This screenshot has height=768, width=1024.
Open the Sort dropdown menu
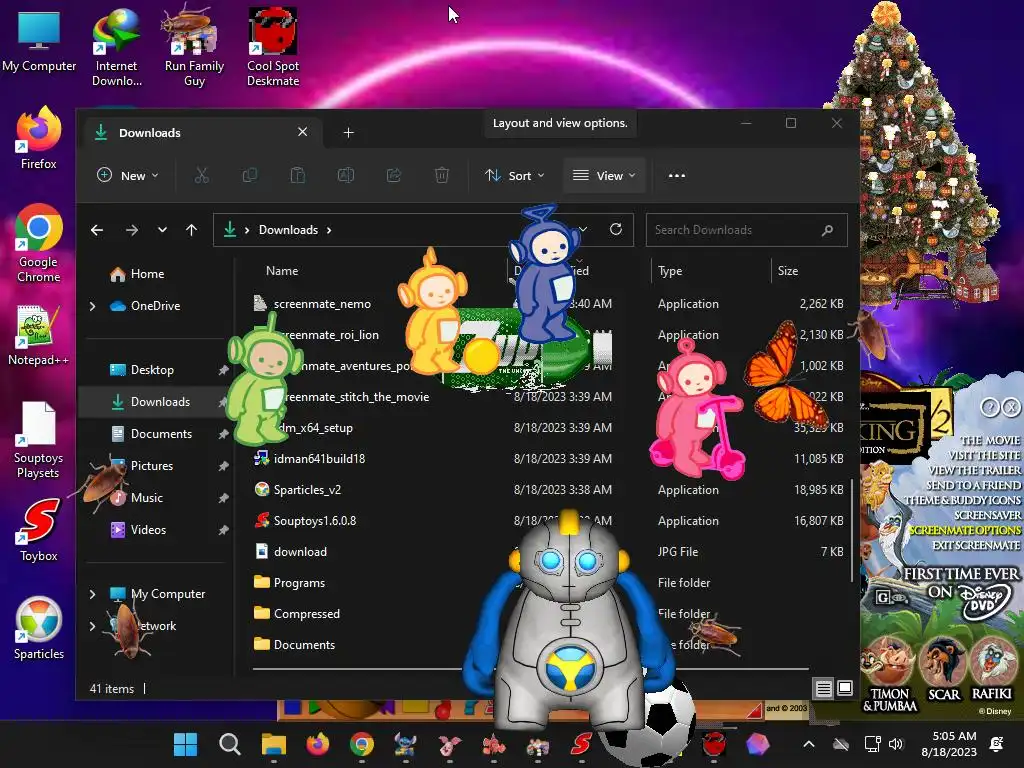coord(515,175)
